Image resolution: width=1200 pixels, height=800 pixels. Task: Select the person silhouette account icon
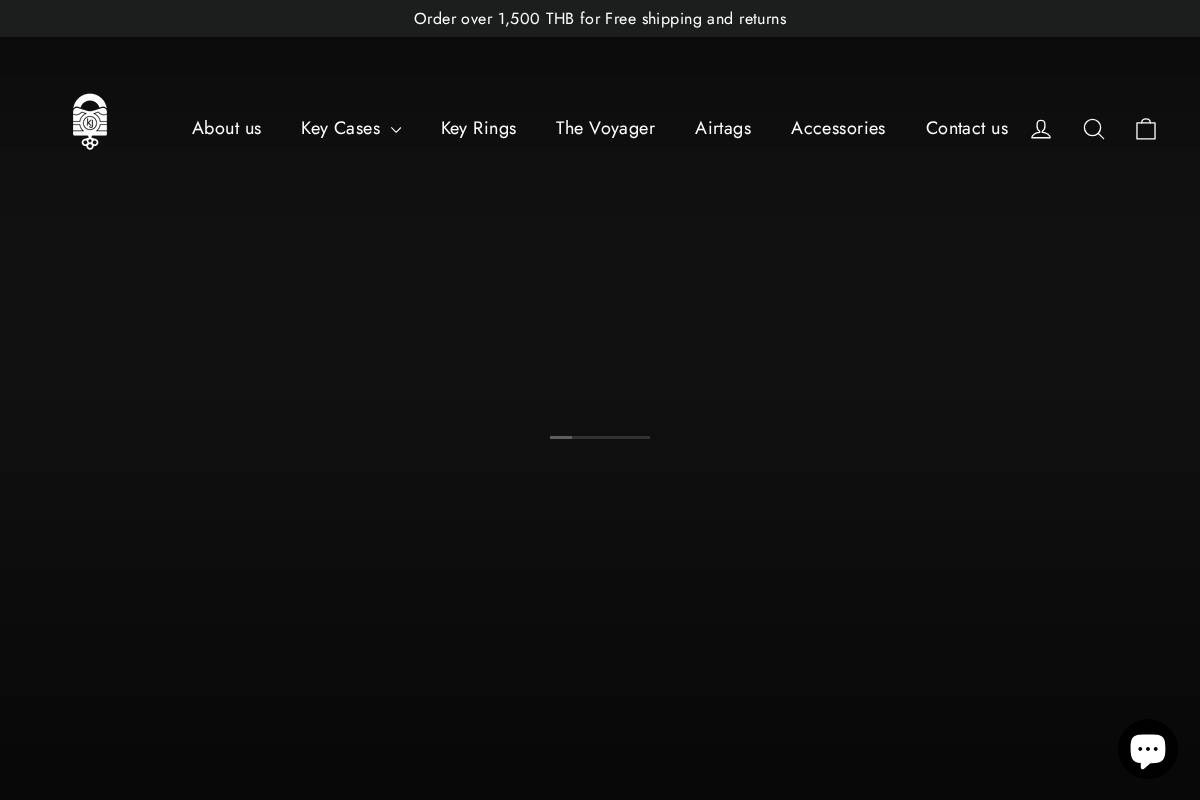coord(1041,128)
